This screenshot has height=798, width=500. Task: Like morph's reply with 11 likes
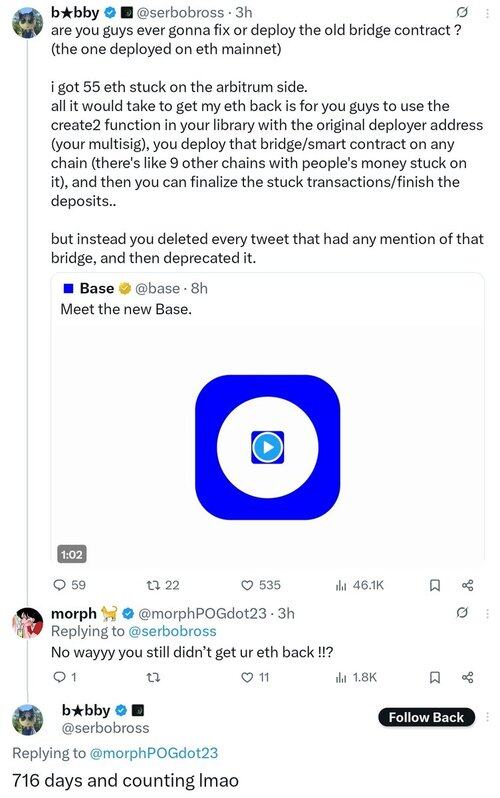[247, 677]
